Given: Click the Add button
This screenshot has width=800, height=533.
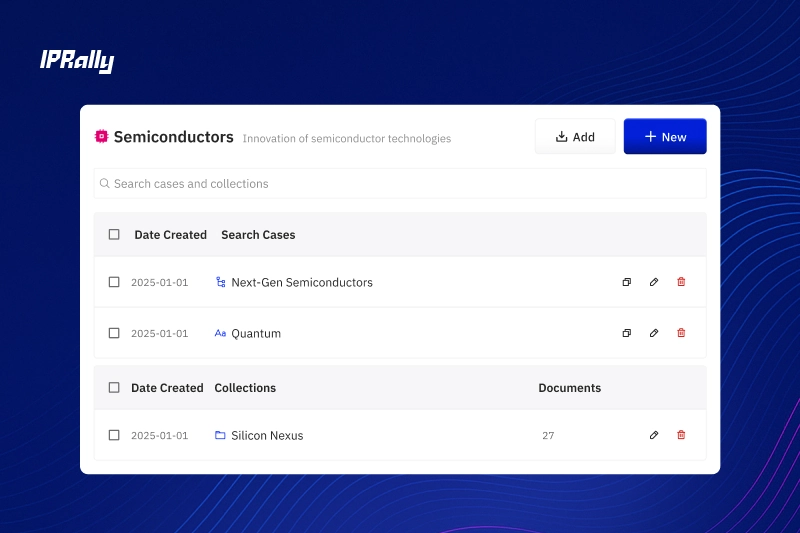Looking at the screenshot, I should click(575, 136).
